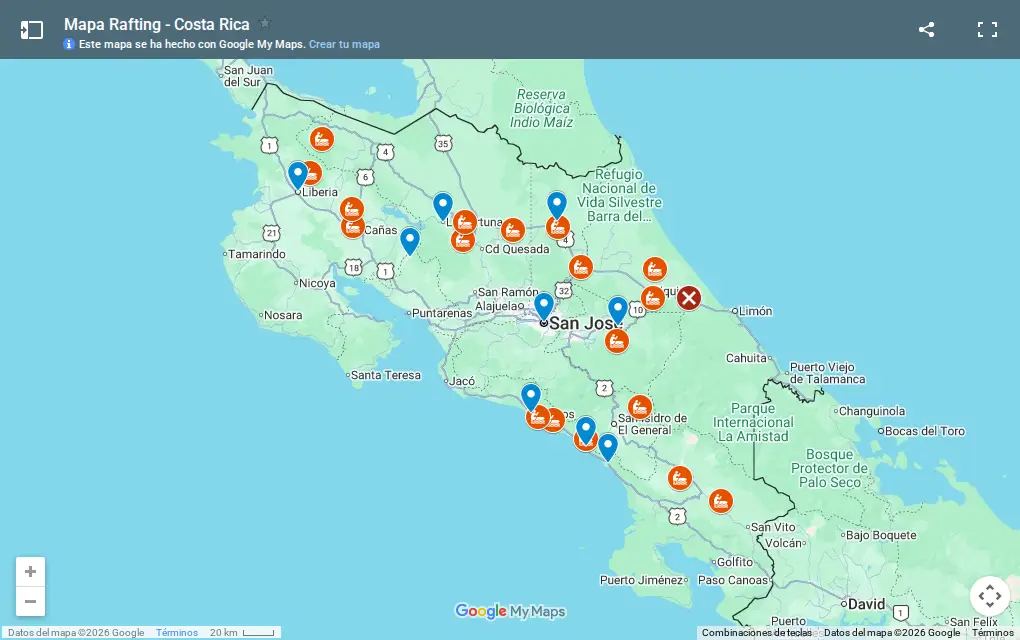Click the Jacó town label
1020x640 pixels.
[x=462, y=380]
